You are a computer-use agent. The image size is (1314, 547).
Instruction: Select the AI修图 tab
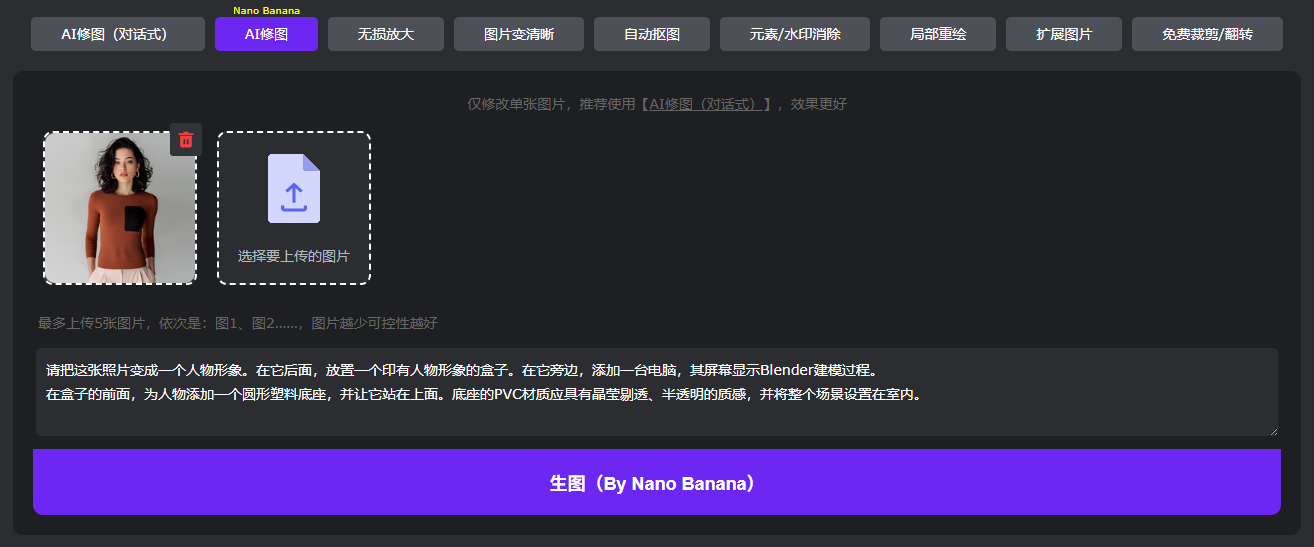[x=266, y=34]
